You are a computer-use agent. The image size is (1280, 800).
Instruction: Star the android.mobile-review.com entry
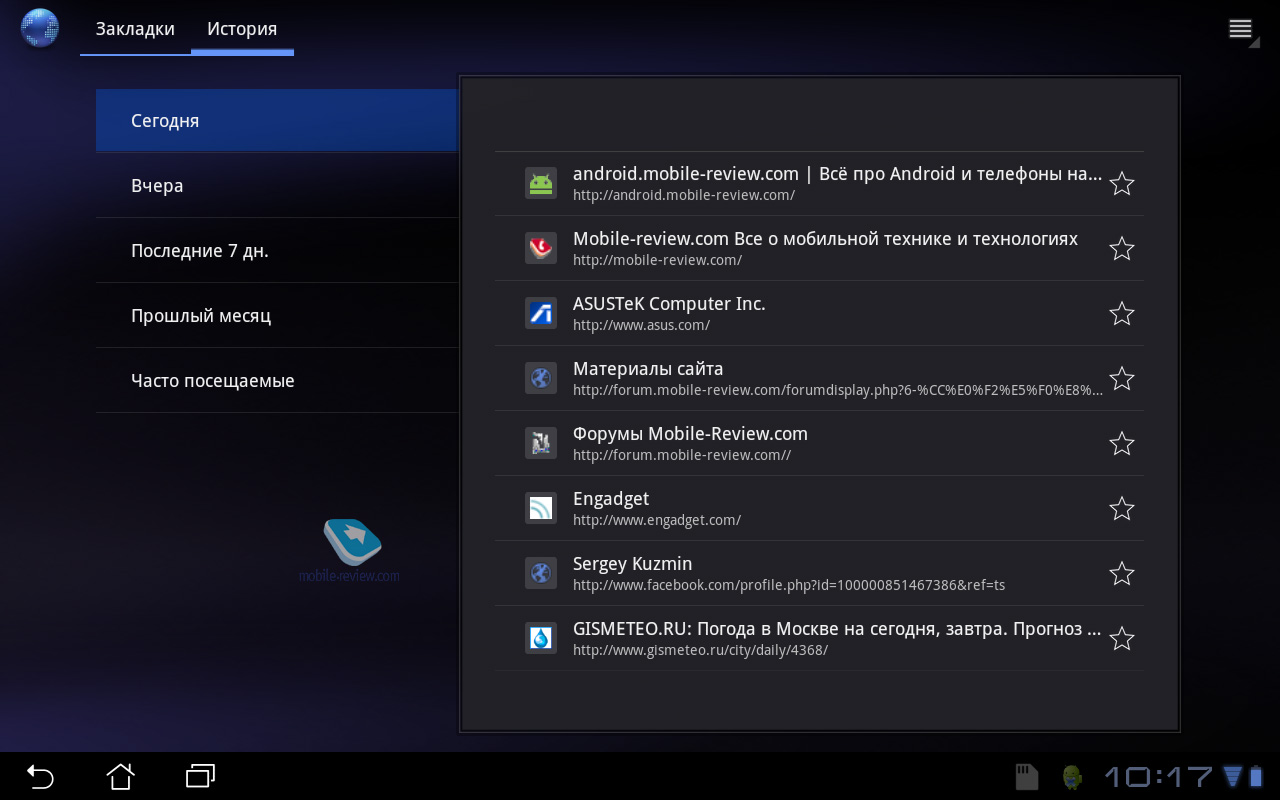(1121, 183)
